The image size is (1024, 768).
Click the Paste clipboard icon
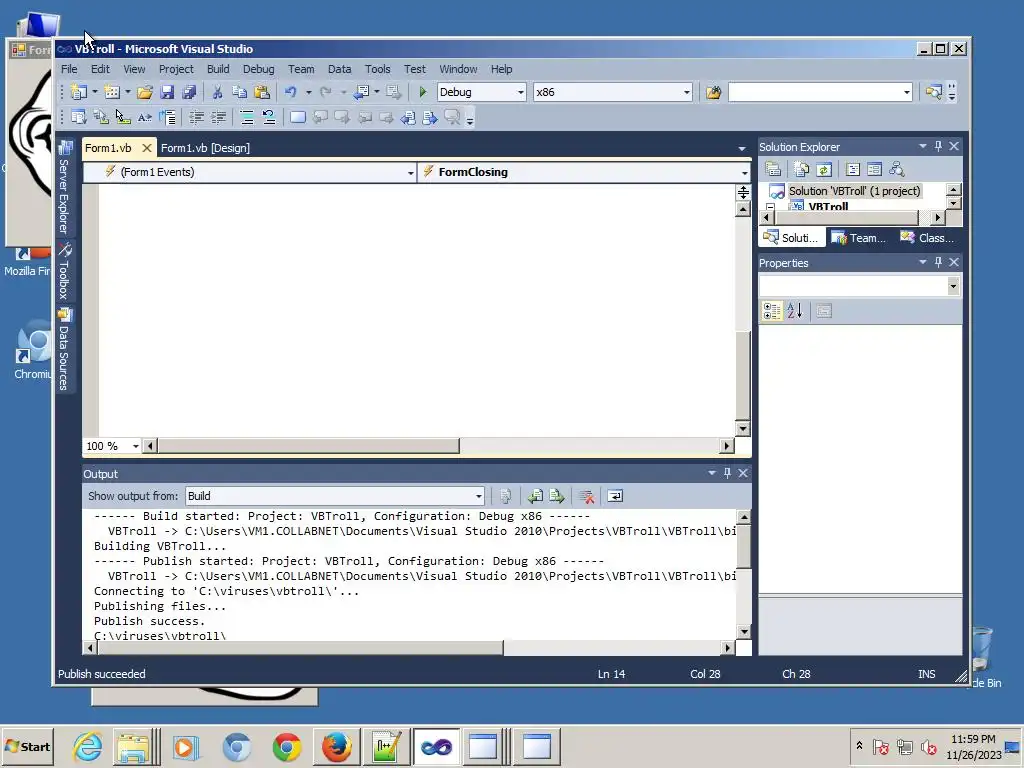point(262,92)
